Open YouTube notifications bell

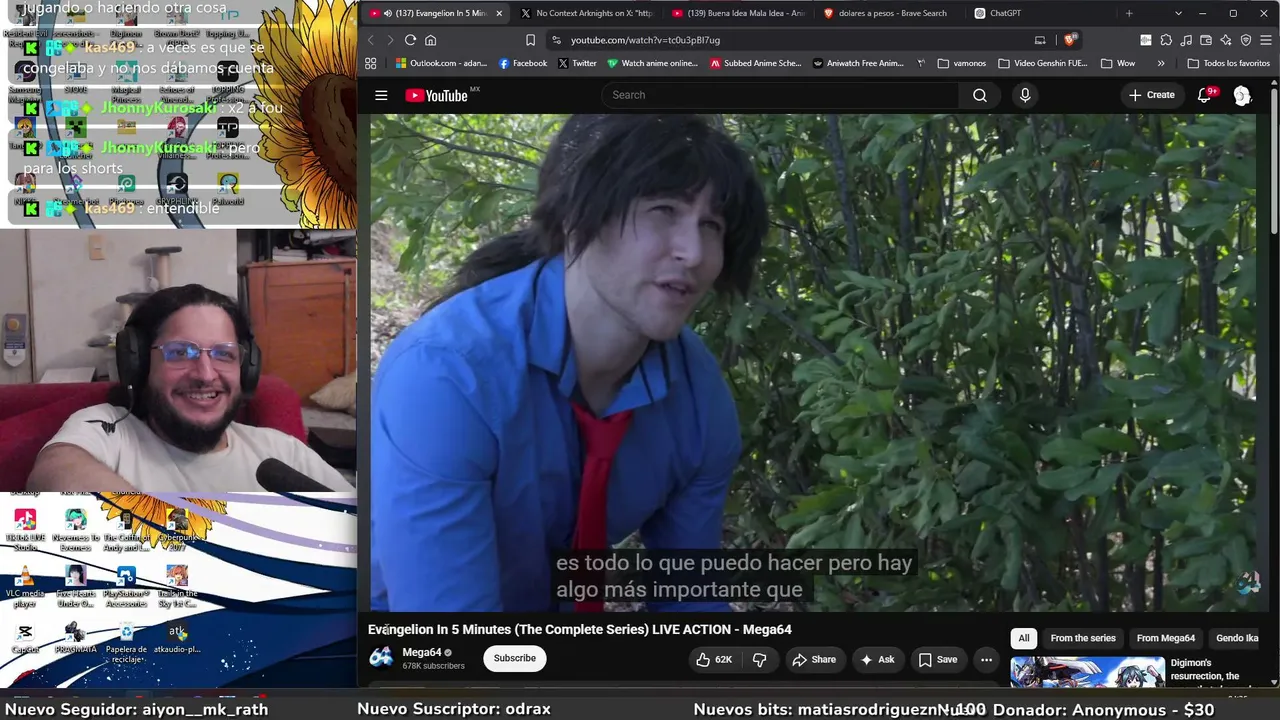tap(1205, 95)
